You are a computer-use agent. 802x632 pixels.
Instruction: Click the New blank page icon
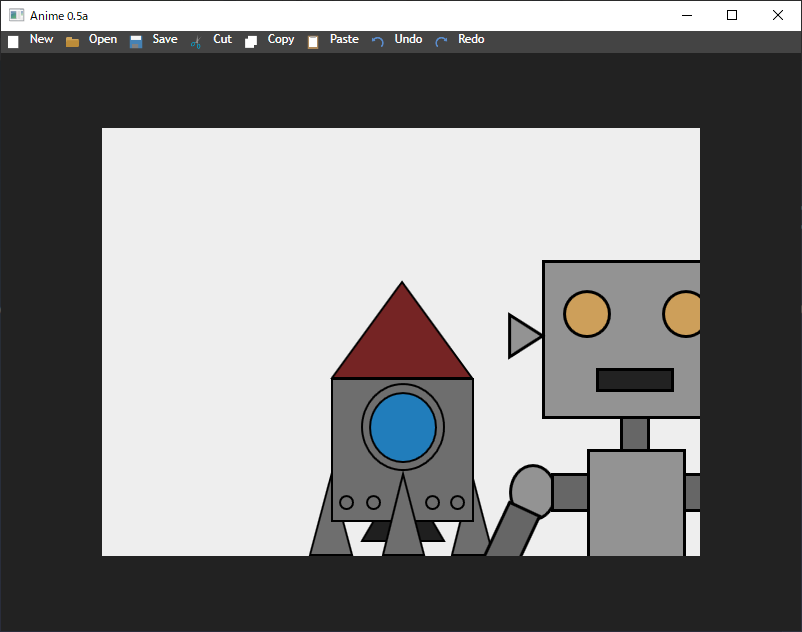click(14, 42)
